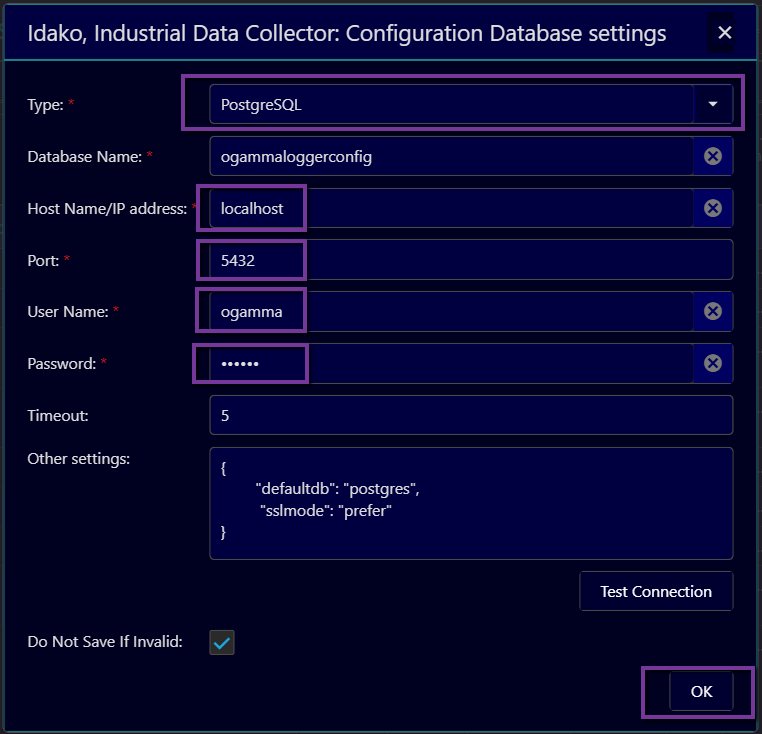Click the "Do Not Save If Invalid" label
This screenshot has height=734, width=762.
[105, 642]
